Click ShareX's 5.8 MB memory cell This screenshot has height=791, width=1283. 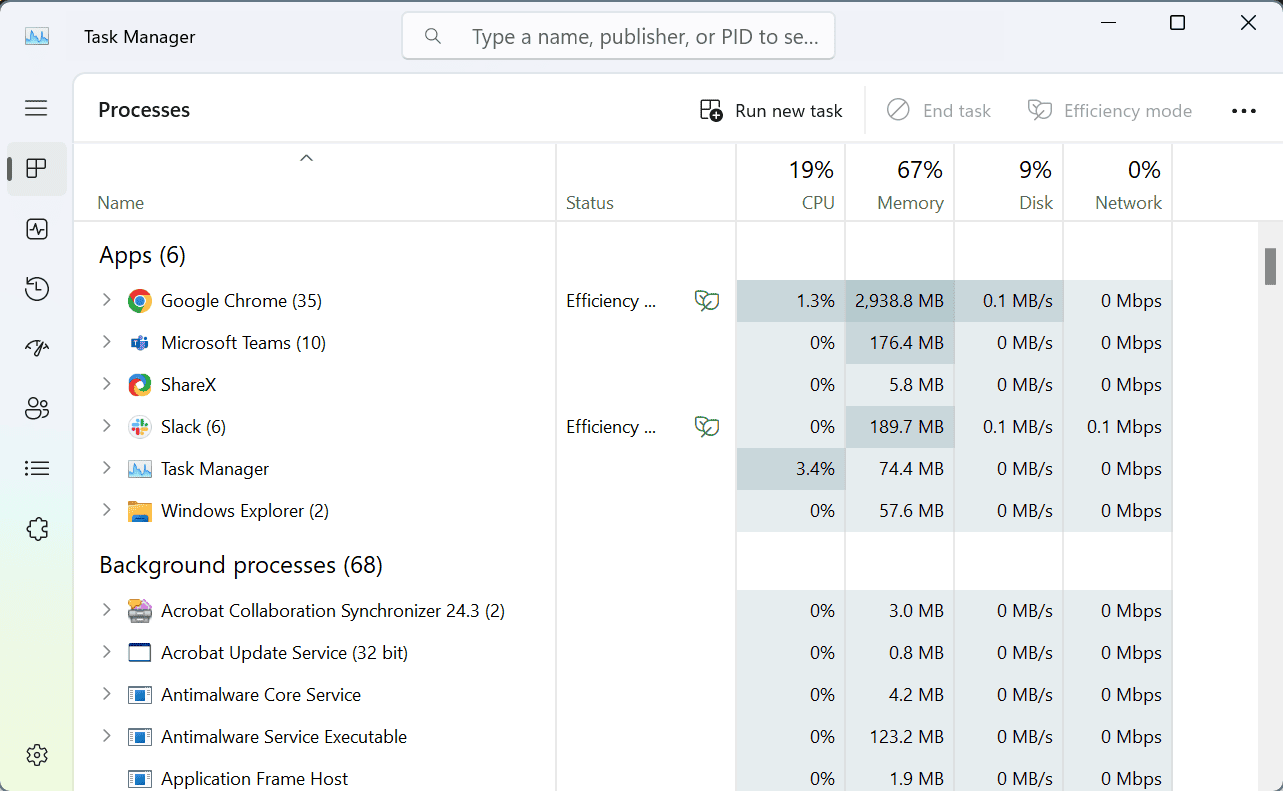coord(900,385)
